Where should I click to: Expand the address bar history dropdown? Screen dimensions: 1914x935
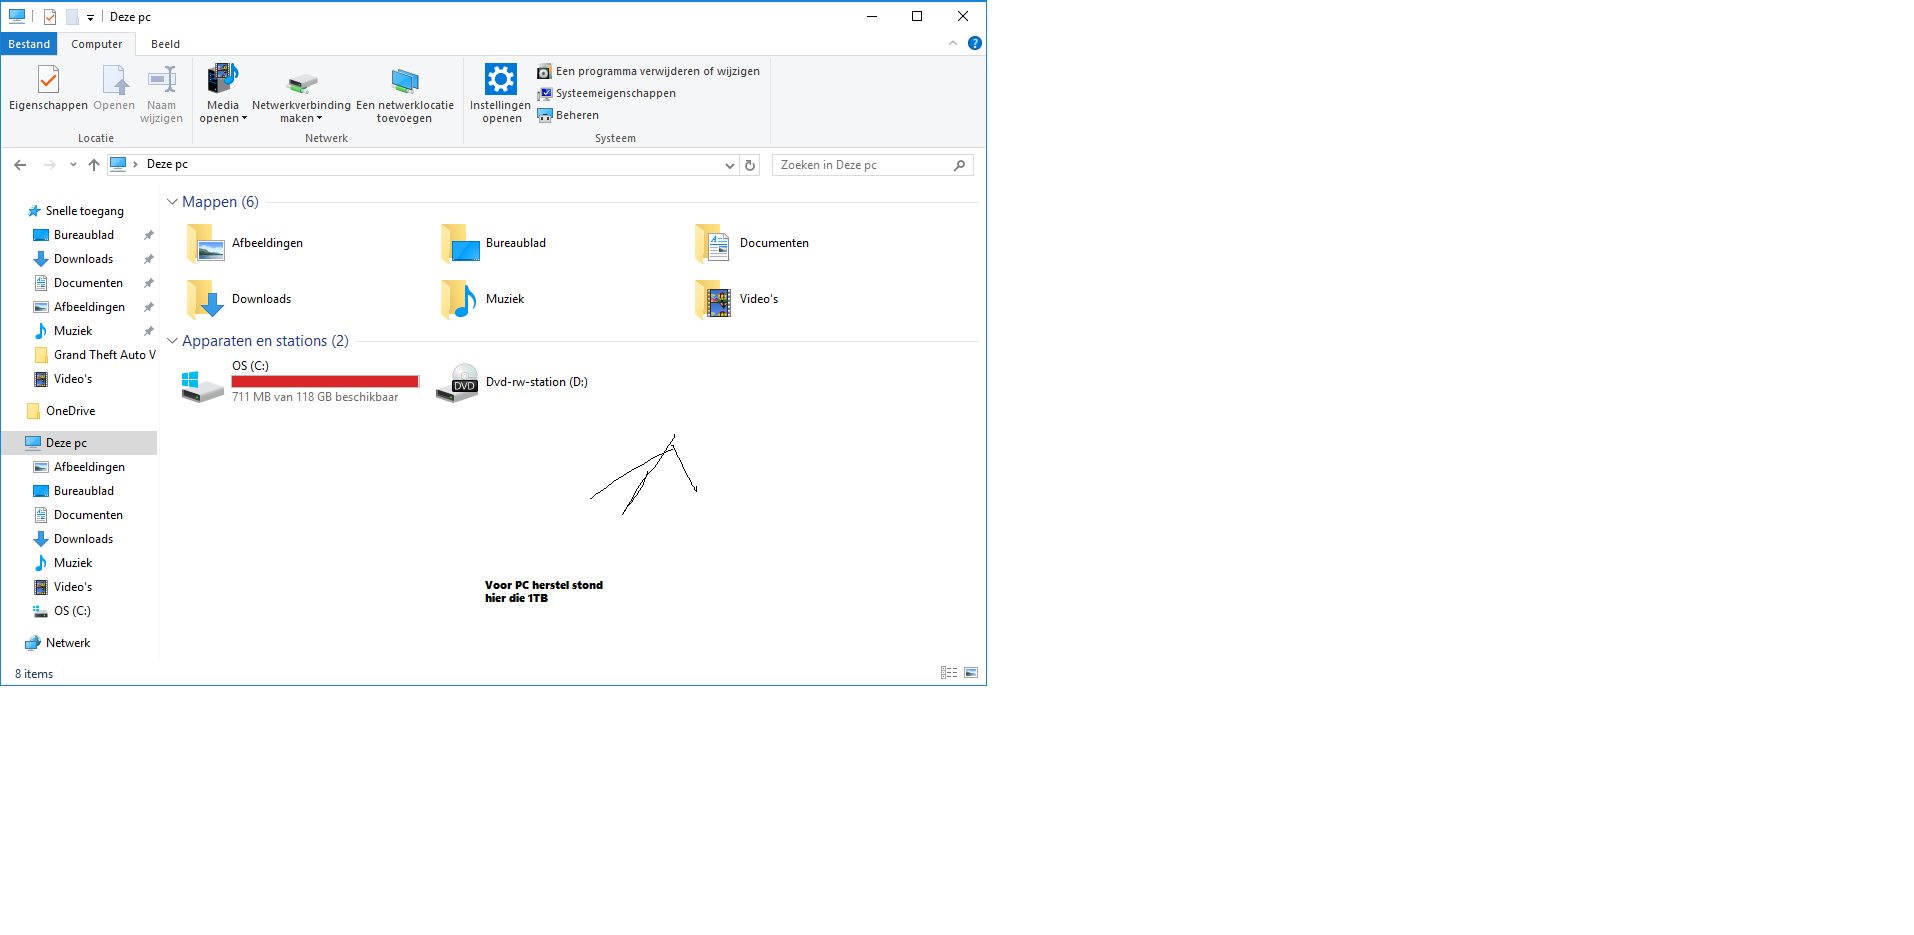(x=730, y=165)
